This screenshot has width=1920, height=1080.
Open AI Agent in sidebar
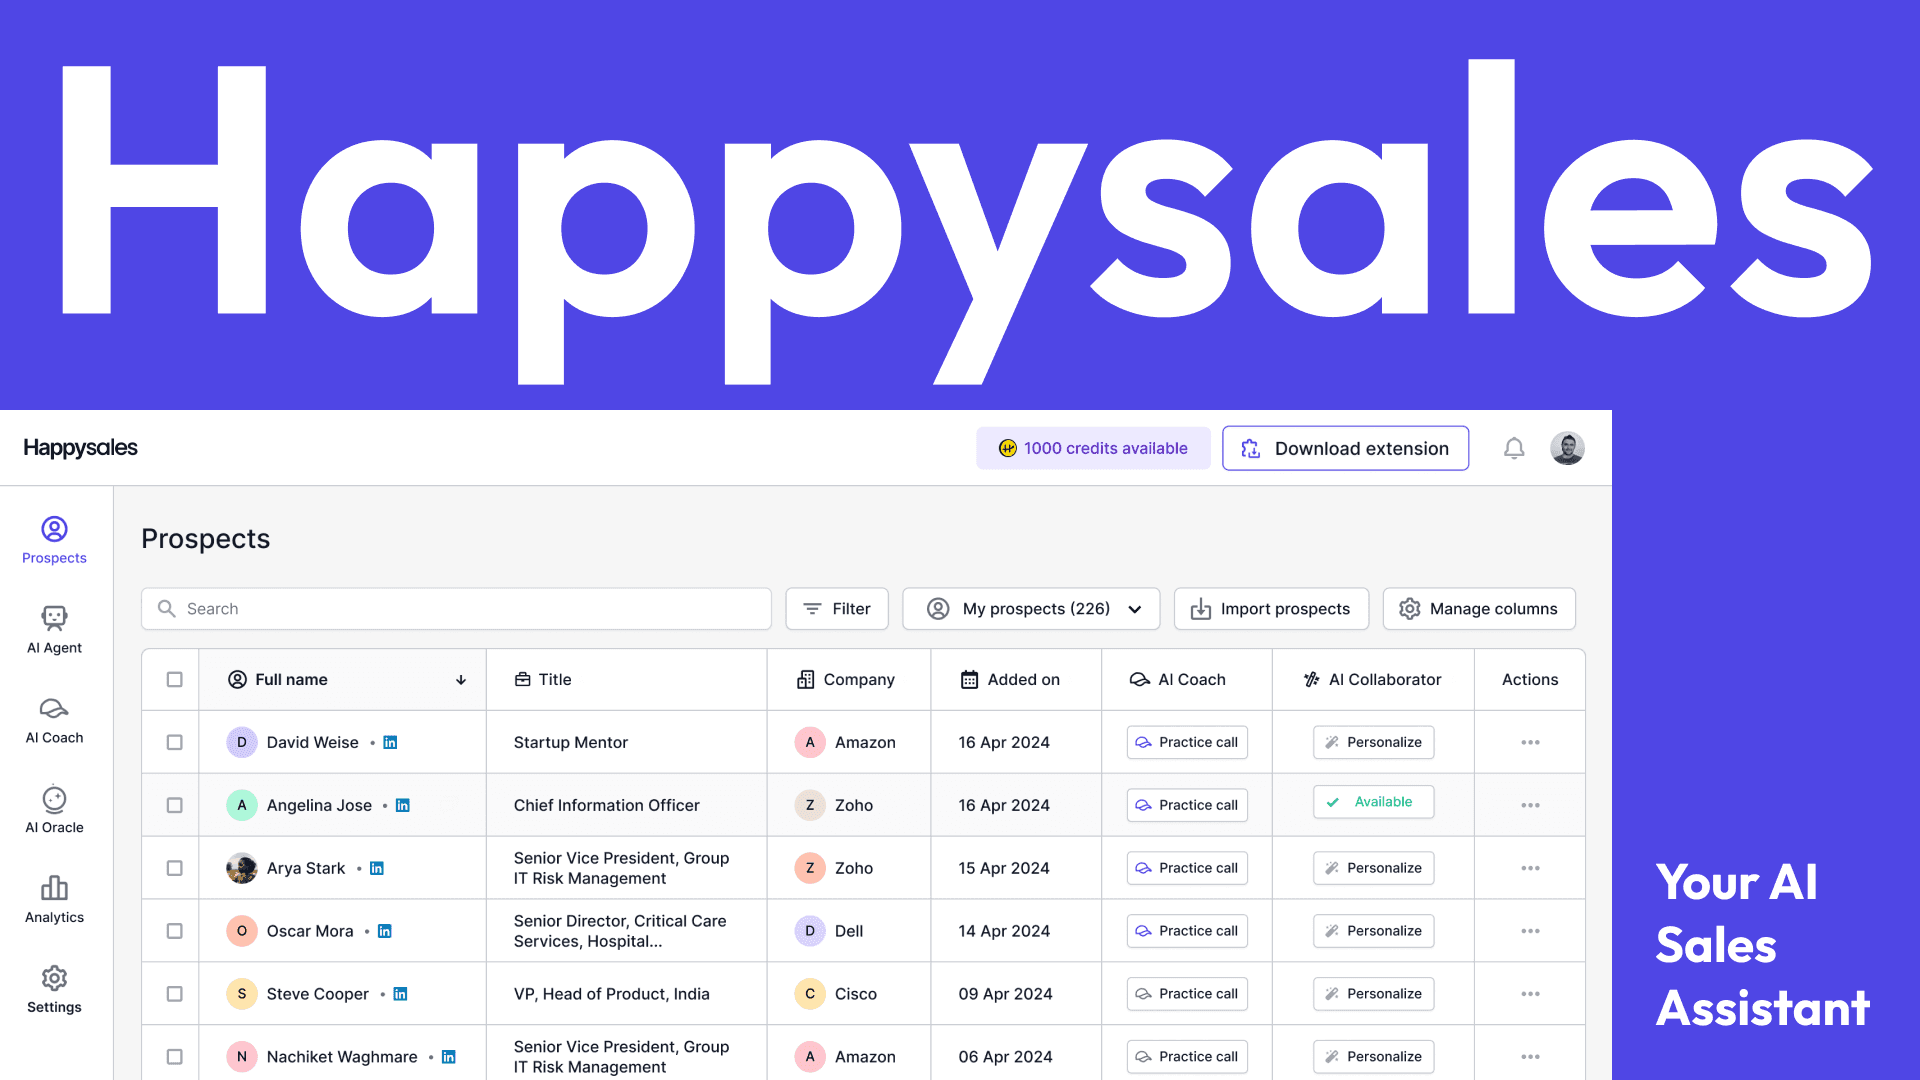(x=54, y=629)
